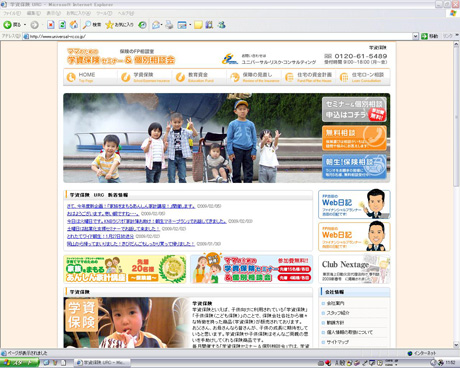
Task: Open the orange FP Web日記 banner
Action: click(354, 237)
